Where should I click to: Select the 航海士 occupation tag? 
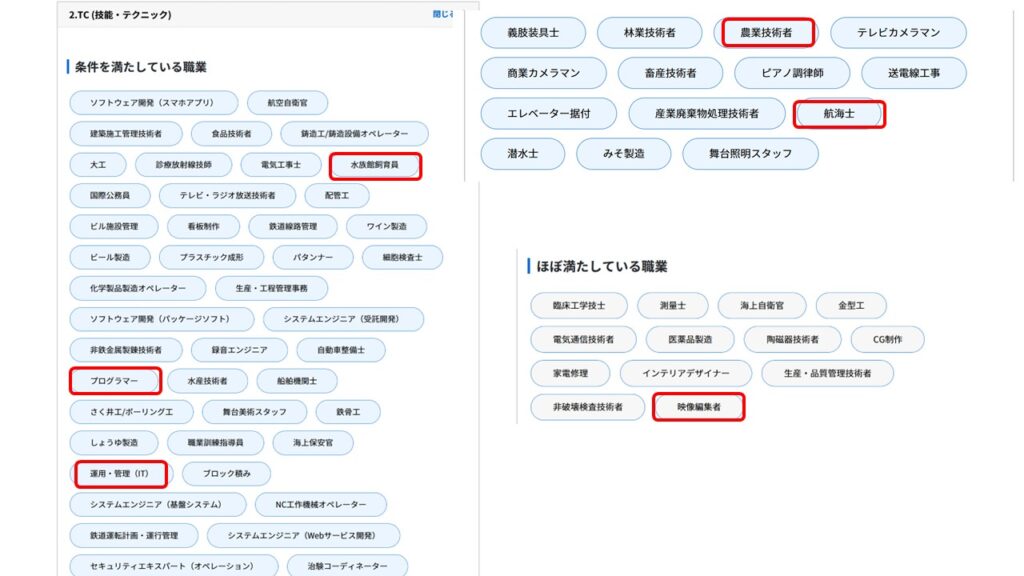pyautogui.click(x=839, y=114)
